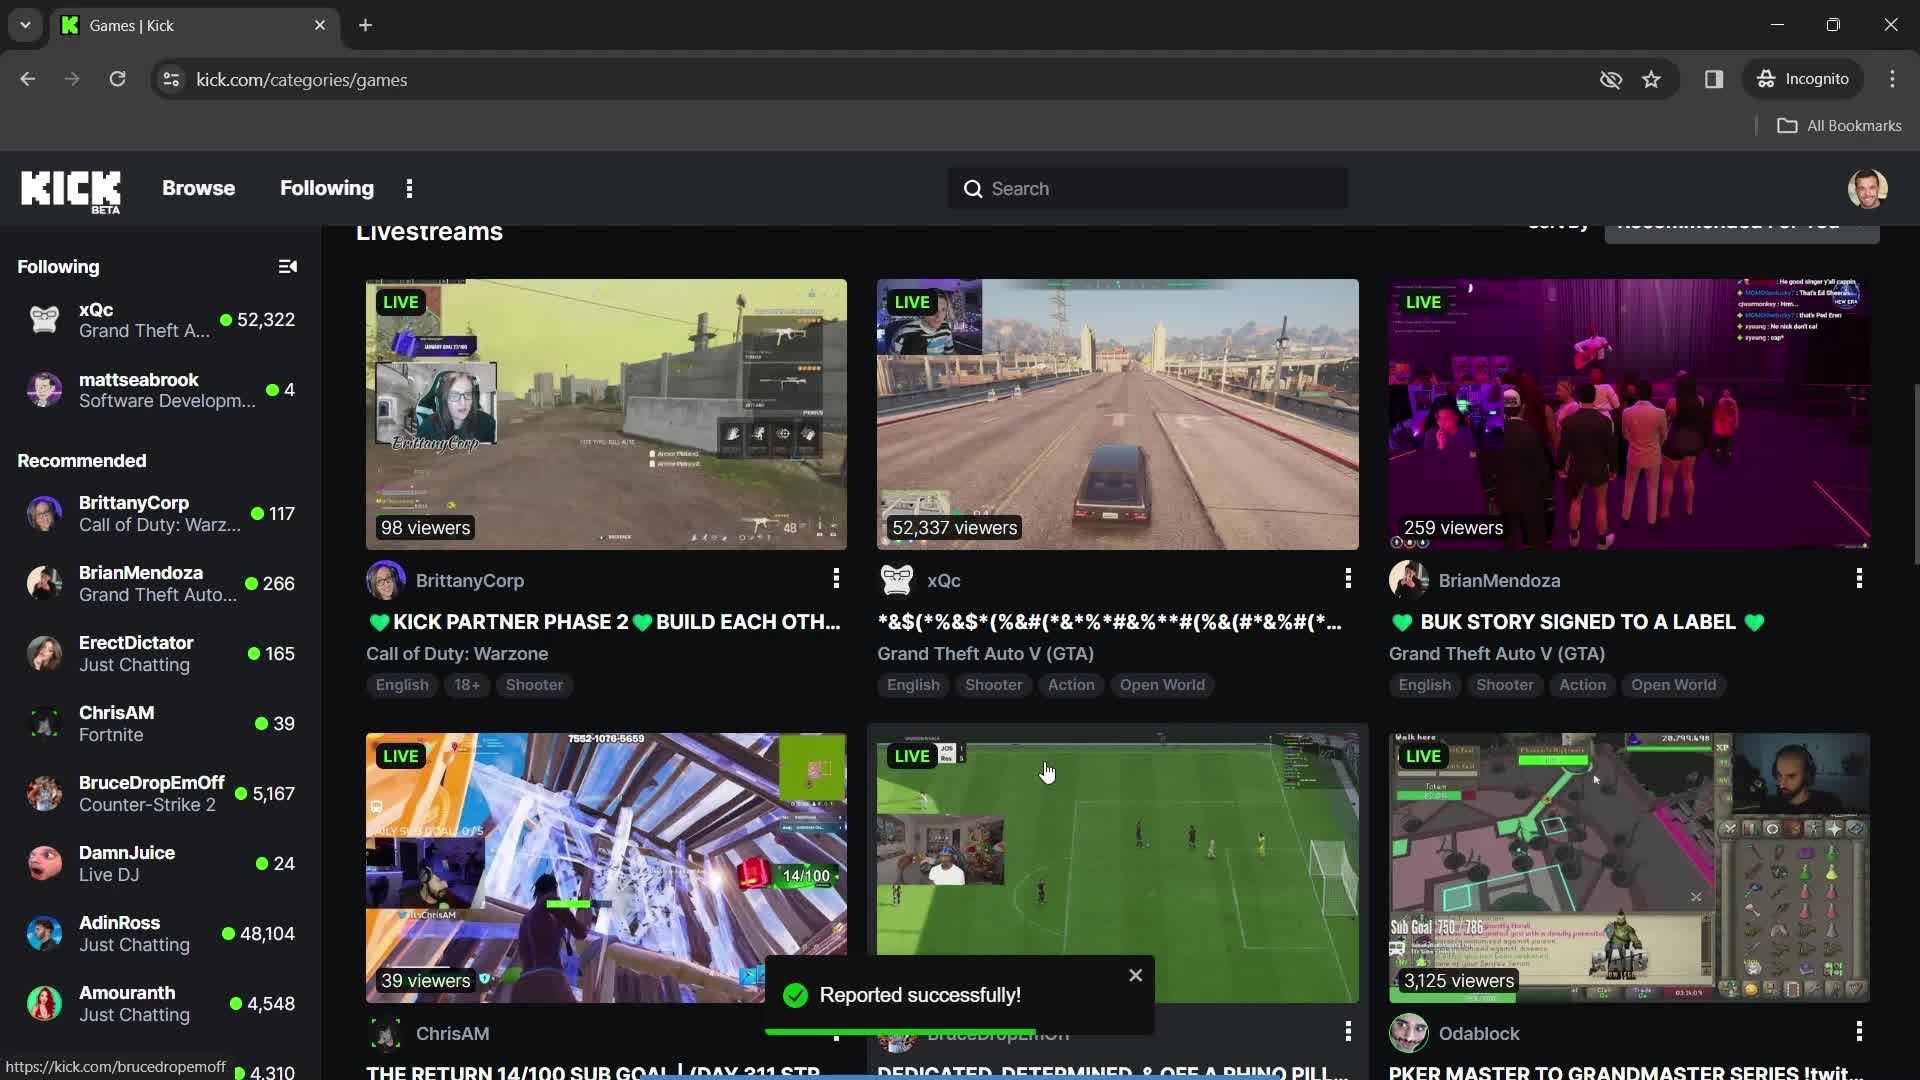Open browser side panel
Screen dimensions: 1920x1080
point(1714,79)
